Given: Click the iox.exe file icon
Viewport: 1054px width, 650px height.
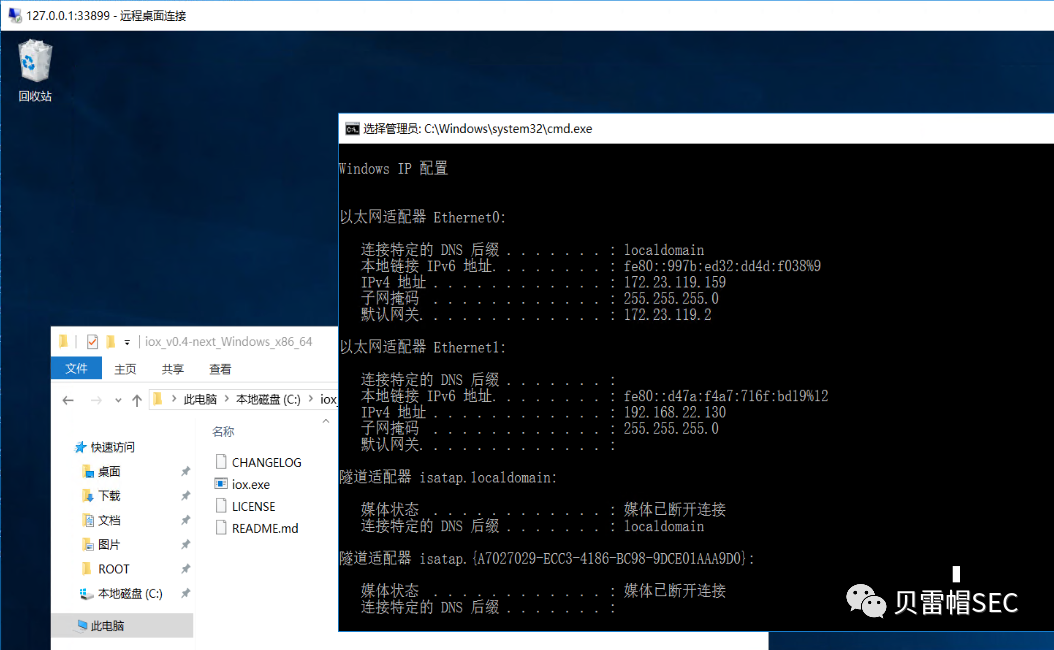Looking at the screenshot, I should click(222, 484).
